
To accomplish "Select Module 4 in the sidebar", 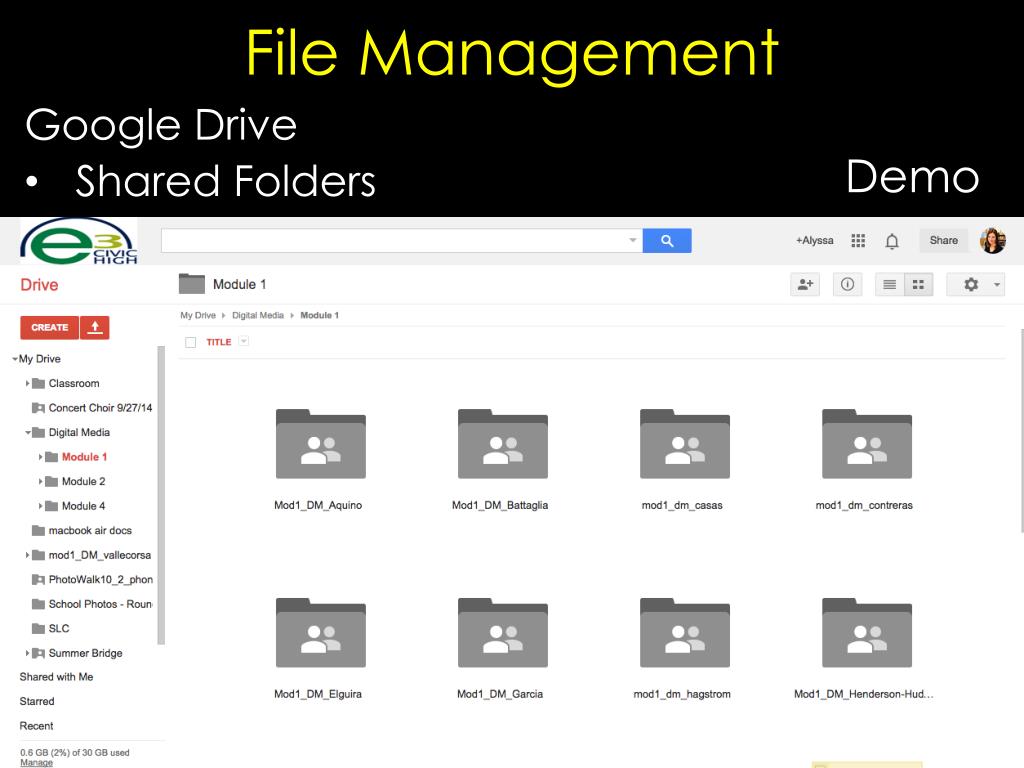I will tap(83, 506).
